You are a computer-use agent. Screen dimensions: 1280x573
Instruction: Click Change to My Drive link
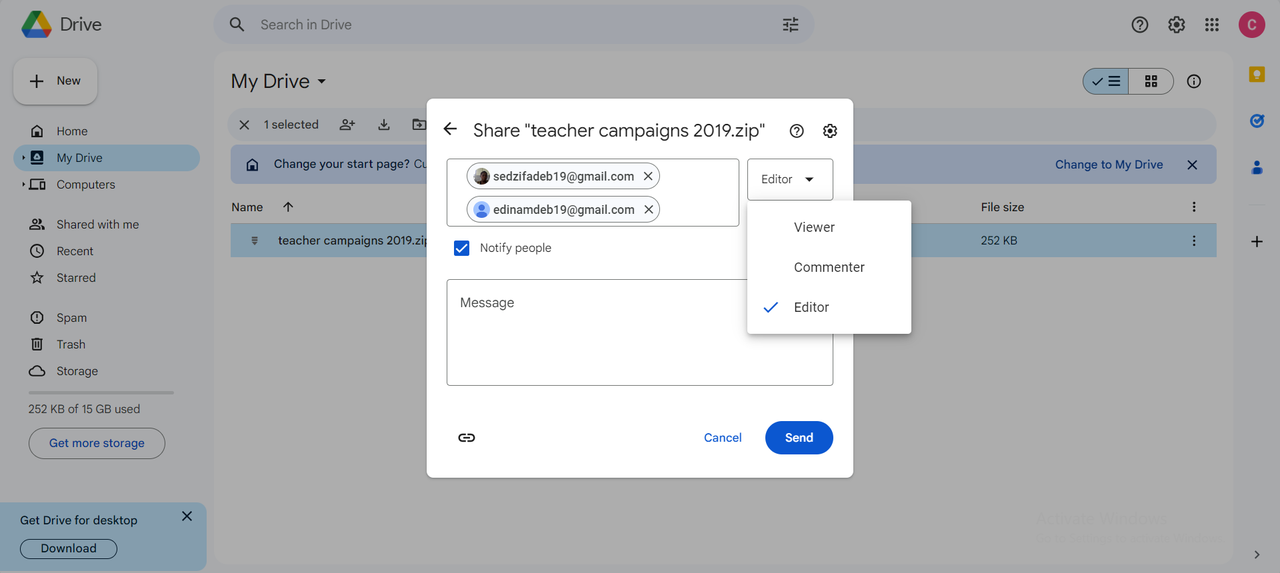[1109, 165]
